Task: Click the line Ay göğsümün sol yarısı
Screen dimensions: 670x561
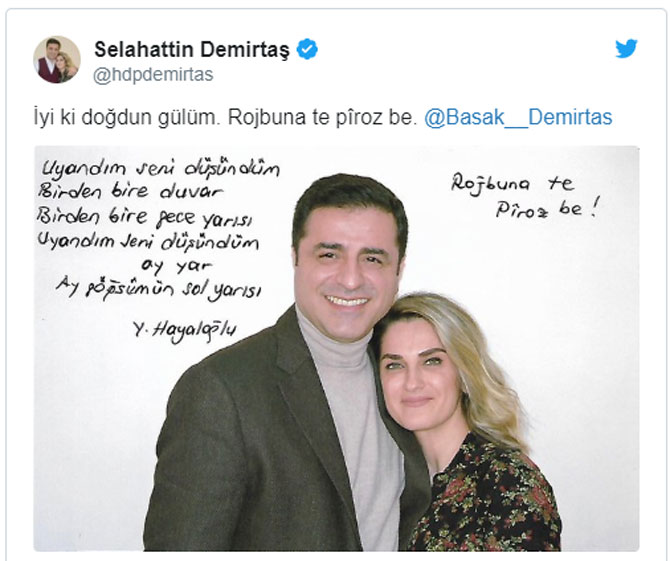Action: (158, 289)
